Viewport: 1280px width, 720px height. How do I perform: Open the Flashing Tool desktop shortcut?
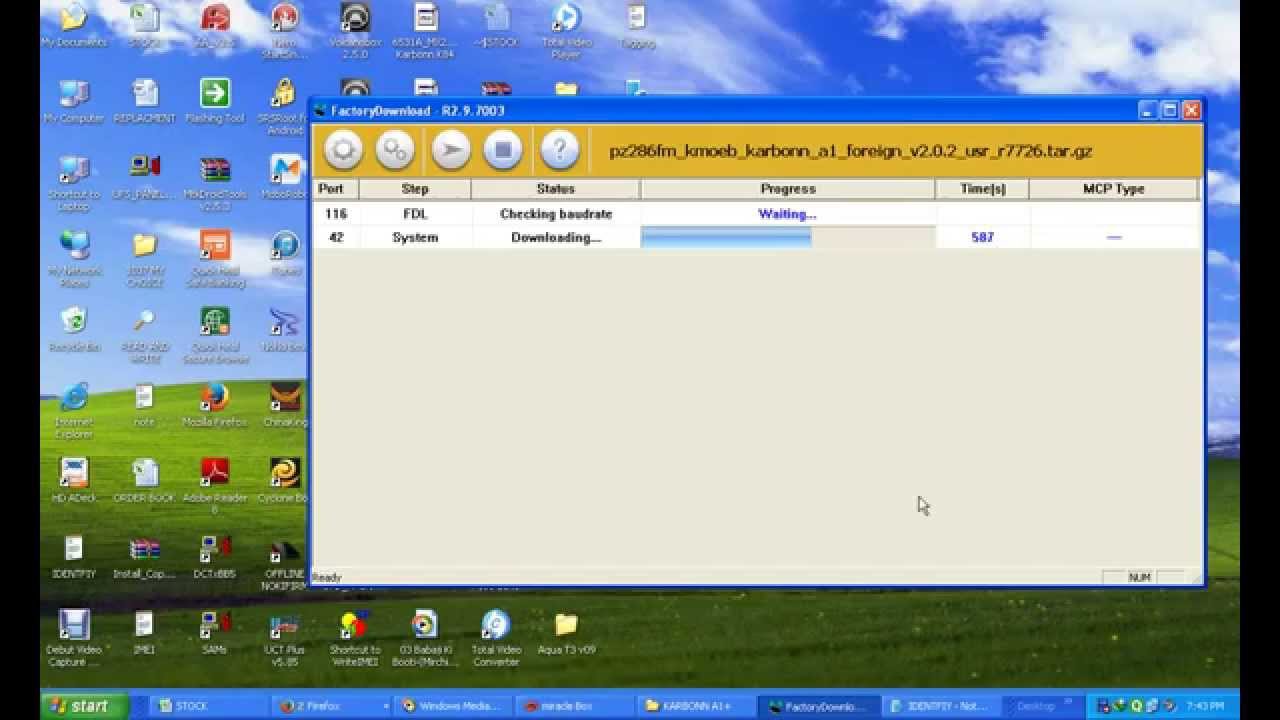[214, 102]
